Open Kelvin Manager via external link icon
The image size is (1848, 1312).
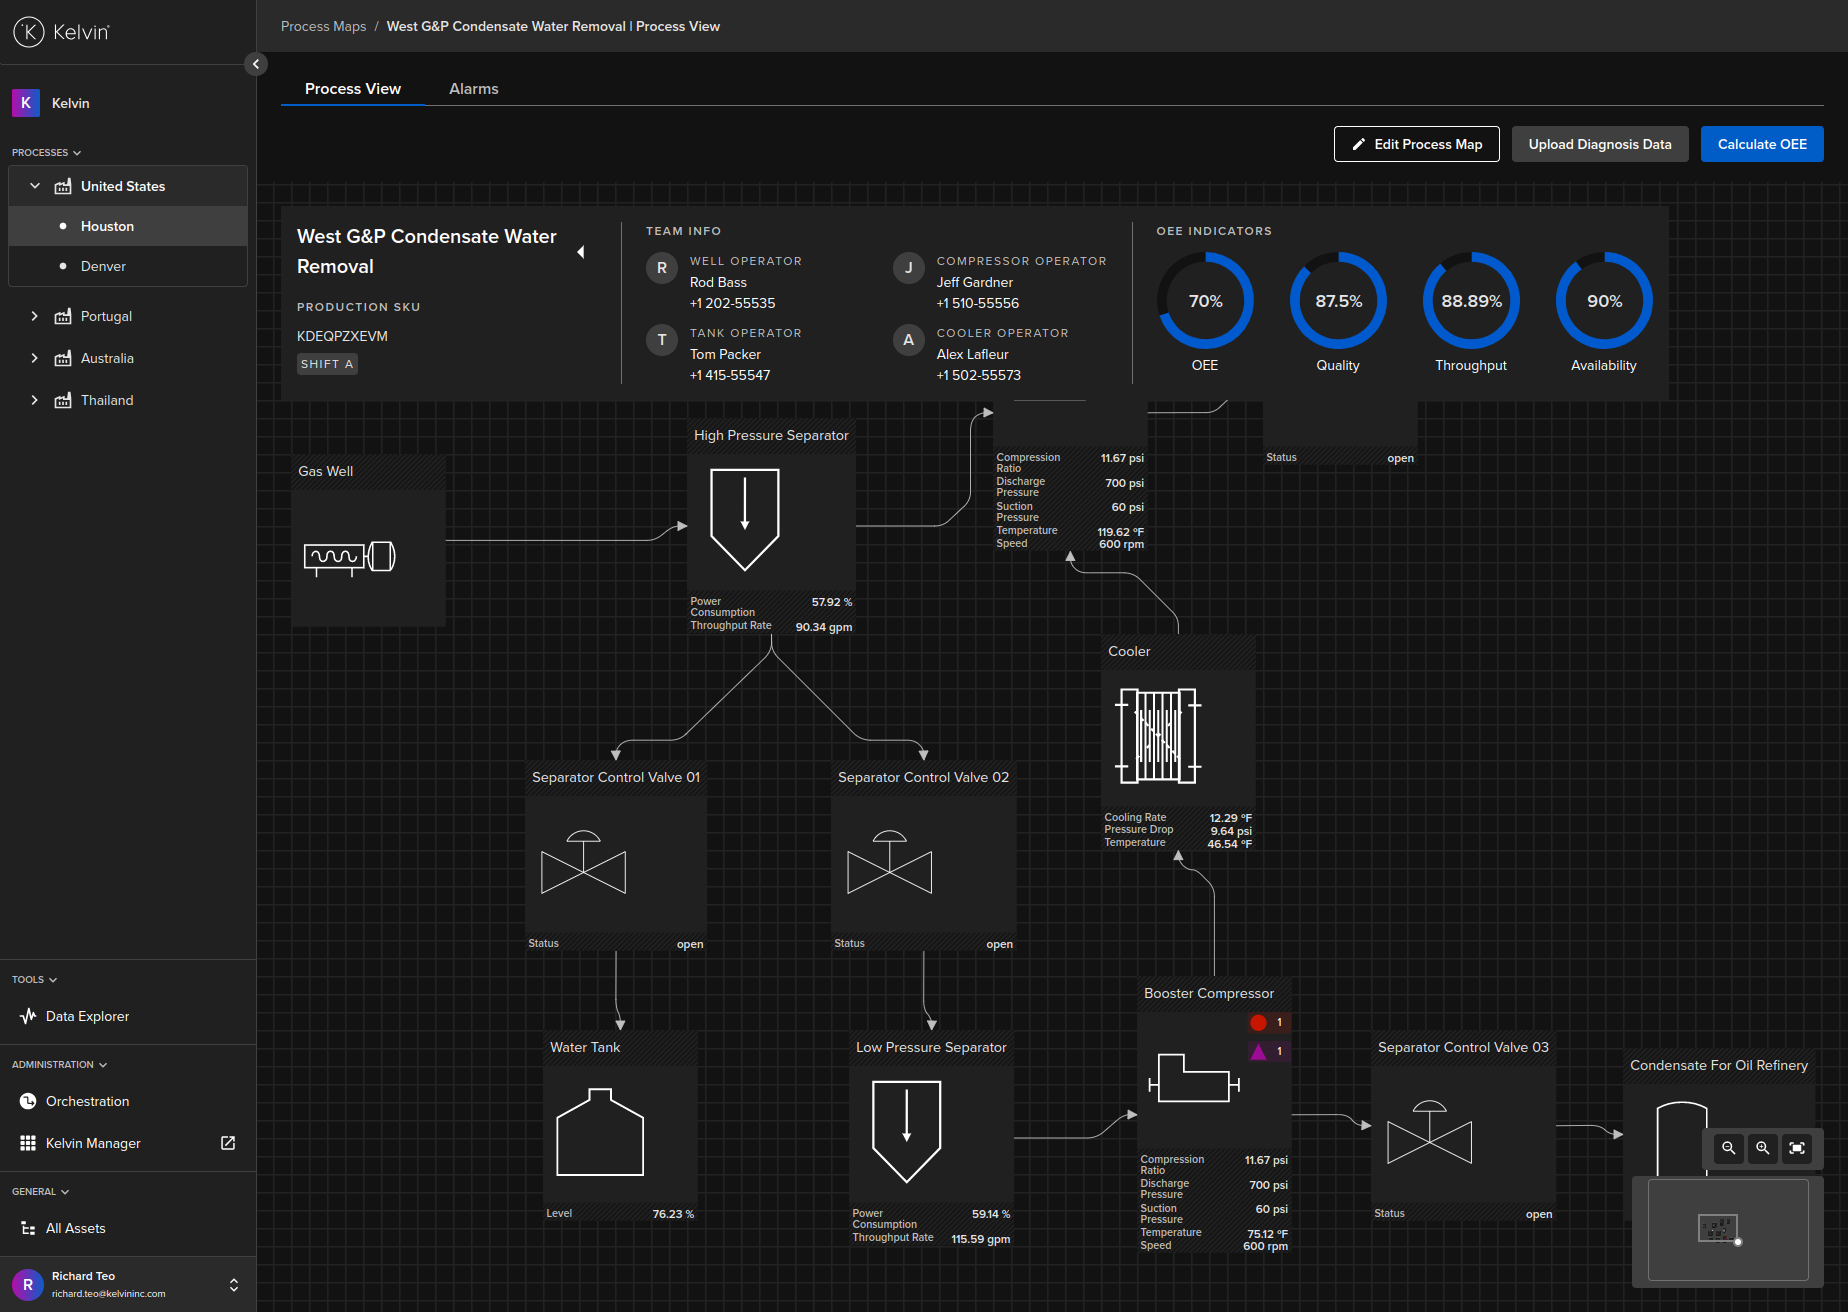coord(228,1143)
